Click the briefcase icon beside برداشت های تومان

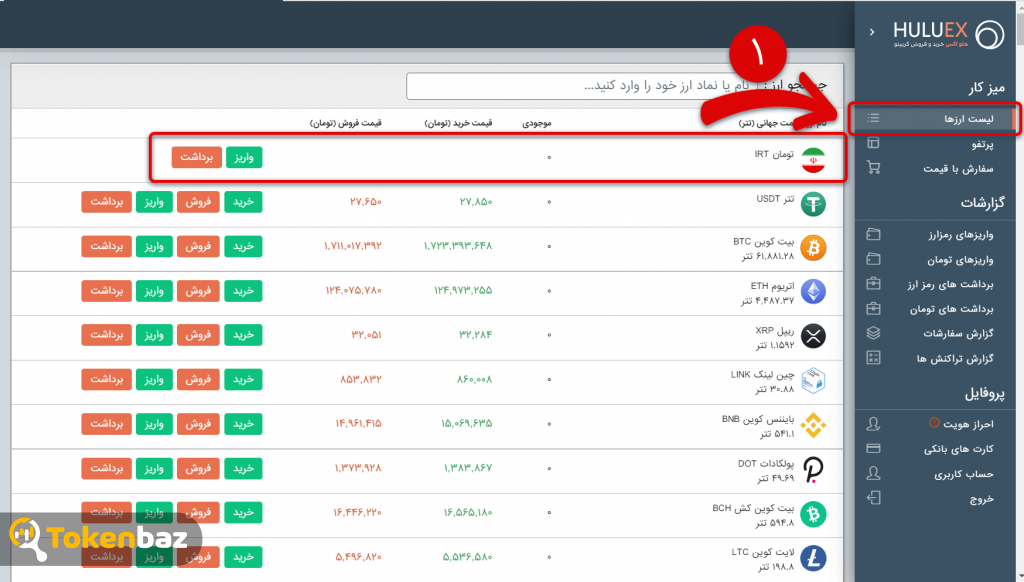873,308
